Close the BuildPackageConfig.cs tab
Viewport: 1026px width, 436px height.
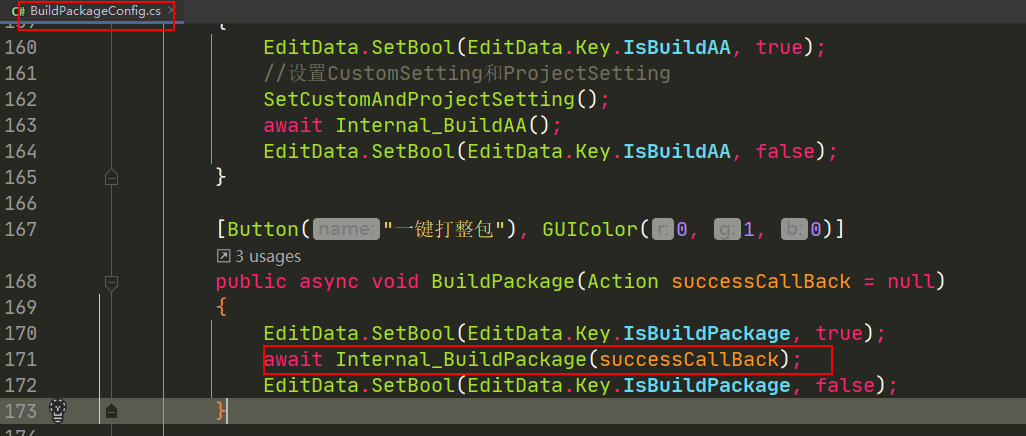coord(171,10)
